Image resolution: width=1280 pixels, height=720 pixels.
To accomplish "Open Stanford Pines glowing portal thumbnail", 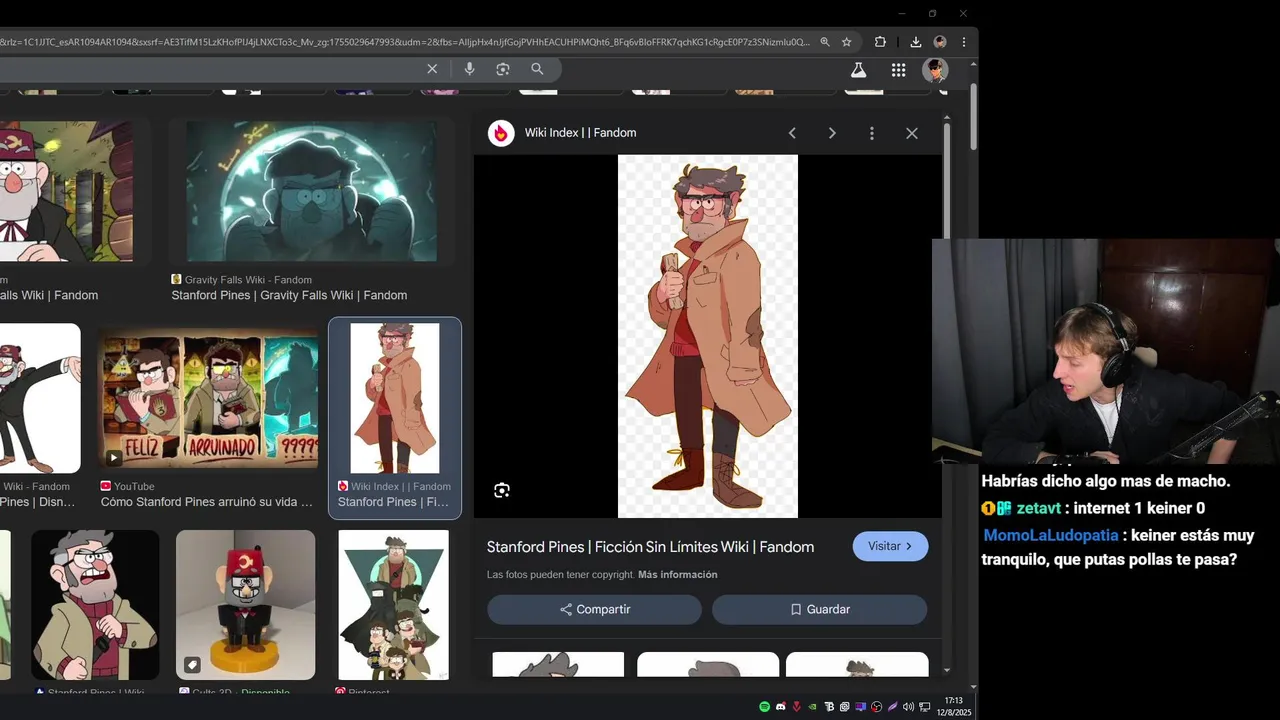I will click(x=311, y=191).
